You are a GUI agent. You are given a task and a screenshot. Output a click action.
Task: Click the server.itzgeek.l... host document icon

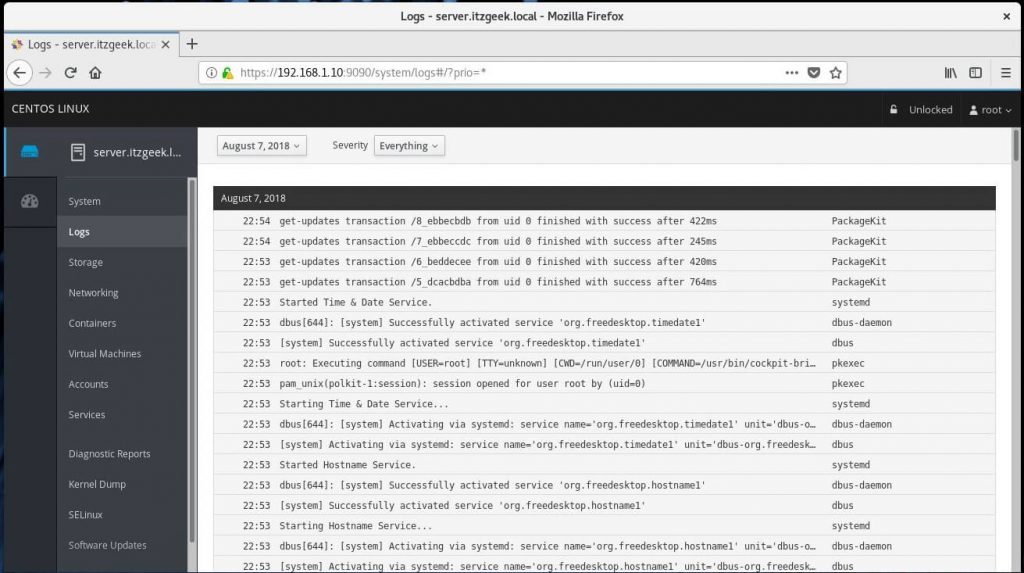78,152
